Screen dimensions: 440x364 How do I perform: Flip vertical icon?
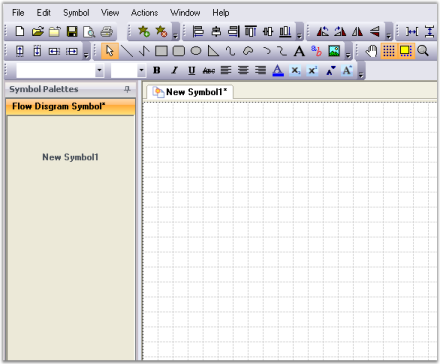point(375,32)
